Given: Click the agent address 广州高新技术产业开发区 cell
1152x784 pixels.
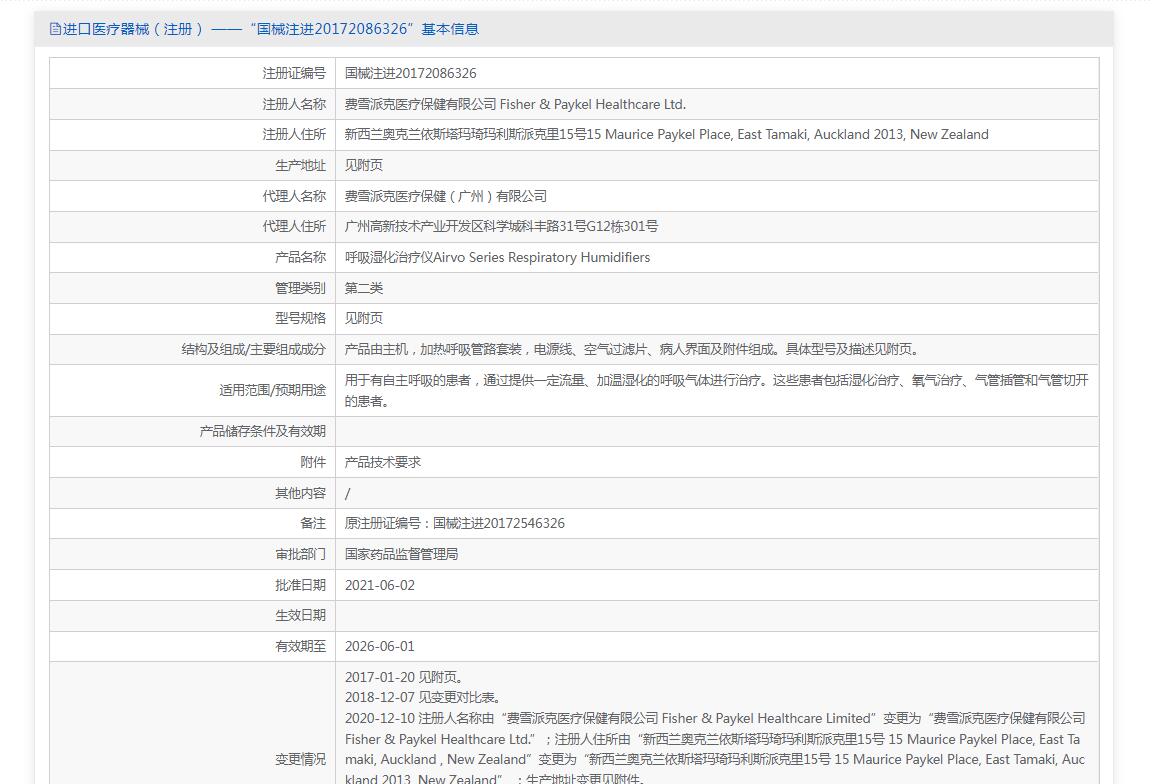Looking at the screenshot, I should tap(501, 226).
